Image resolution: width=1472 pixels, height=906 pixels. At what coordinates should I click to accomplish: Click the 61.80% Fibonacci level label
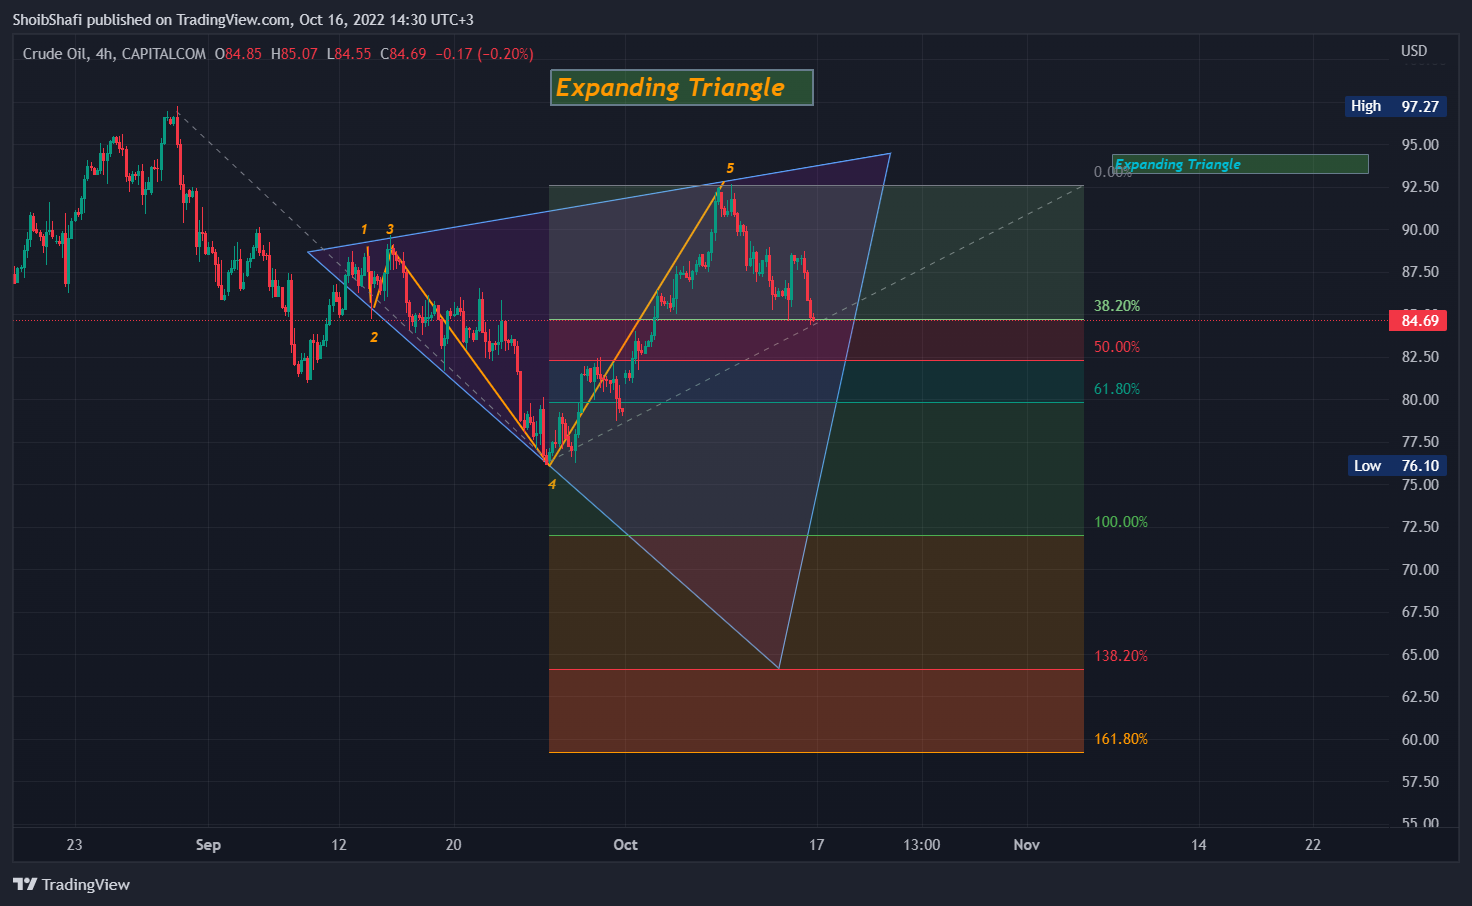[x=1117, y=389]
